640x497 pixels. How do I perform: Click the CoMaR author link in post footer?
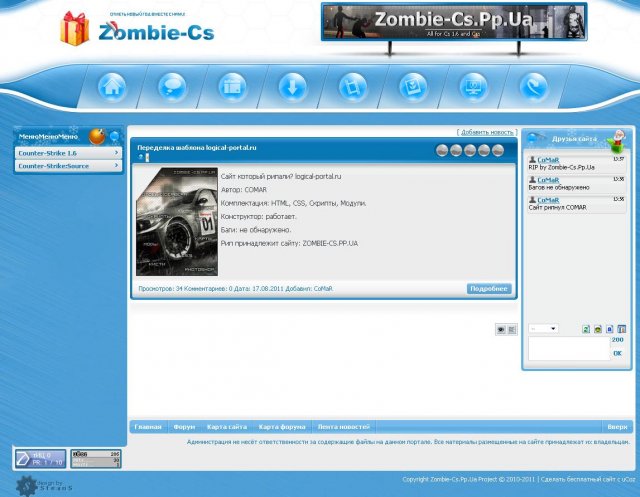point(323,288)
